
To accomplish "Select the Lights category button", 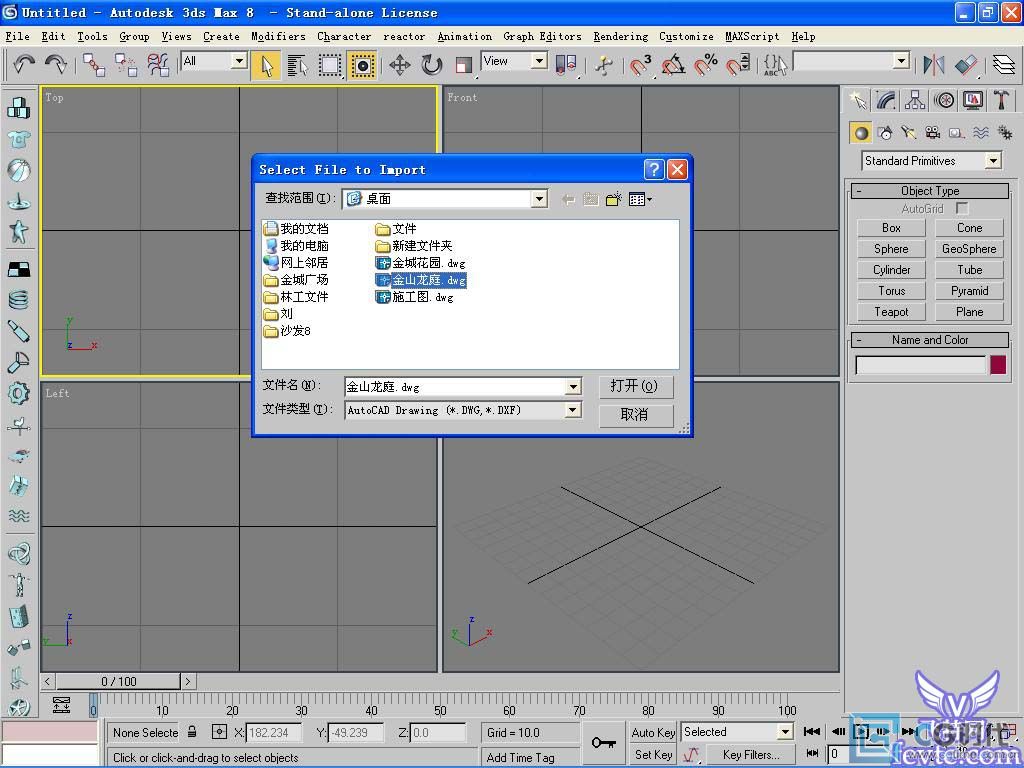I will click(909, 133).
